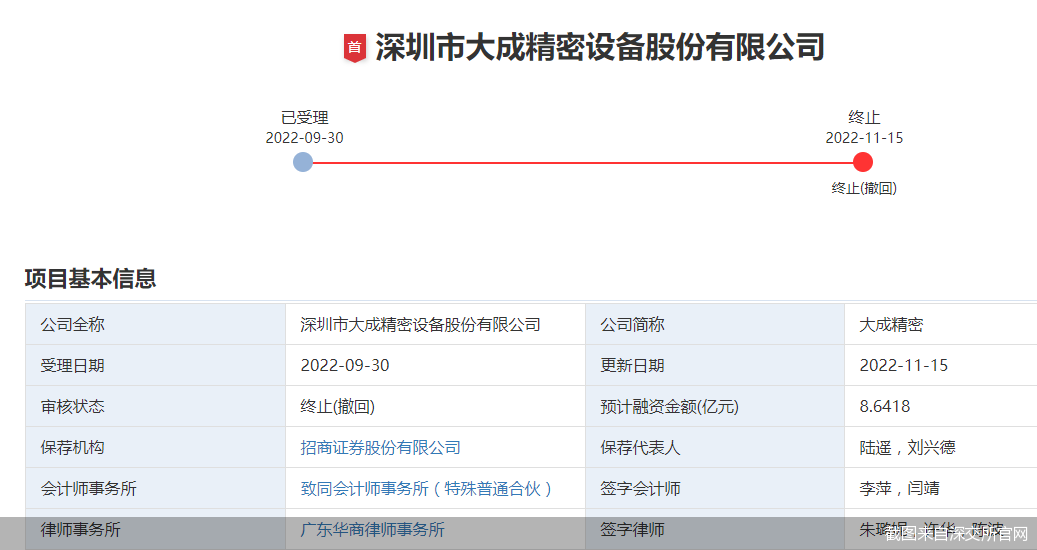The image size is (1037, 550).
Task: Click the company title 深圳市大成精密设备股份有限公司 heading
Action: coord(600,48)
